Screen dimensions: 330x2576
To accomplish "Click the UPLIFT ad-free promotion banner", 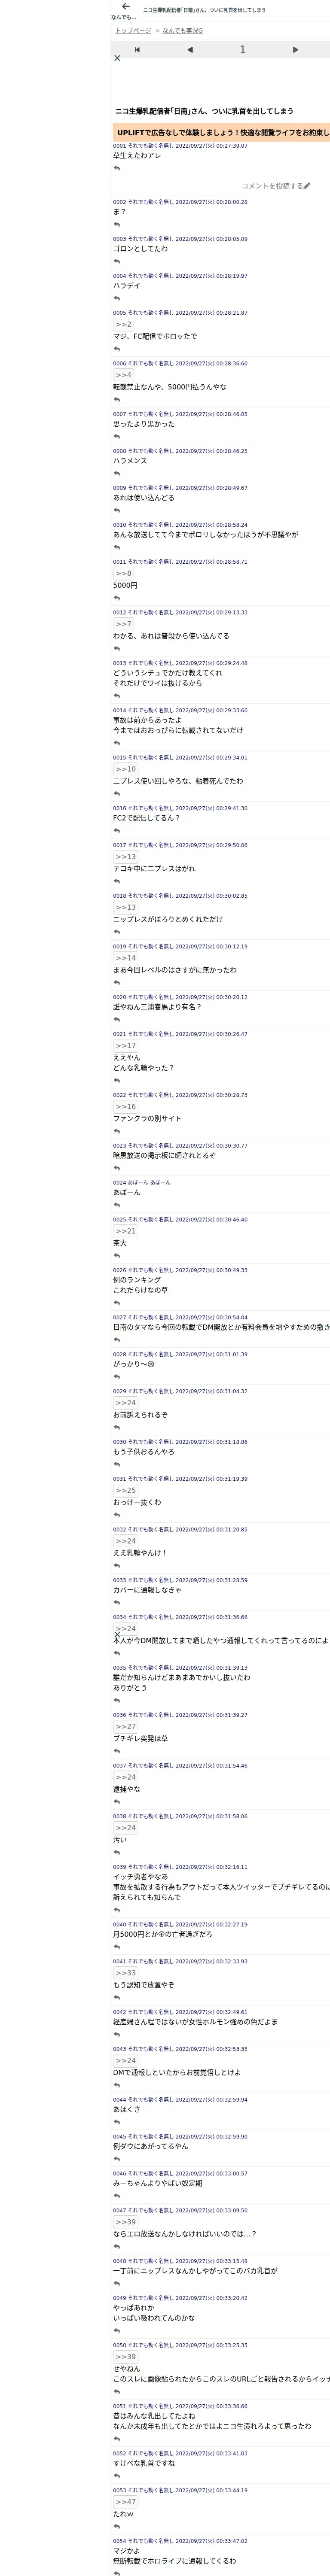I will tap(221, 132).
